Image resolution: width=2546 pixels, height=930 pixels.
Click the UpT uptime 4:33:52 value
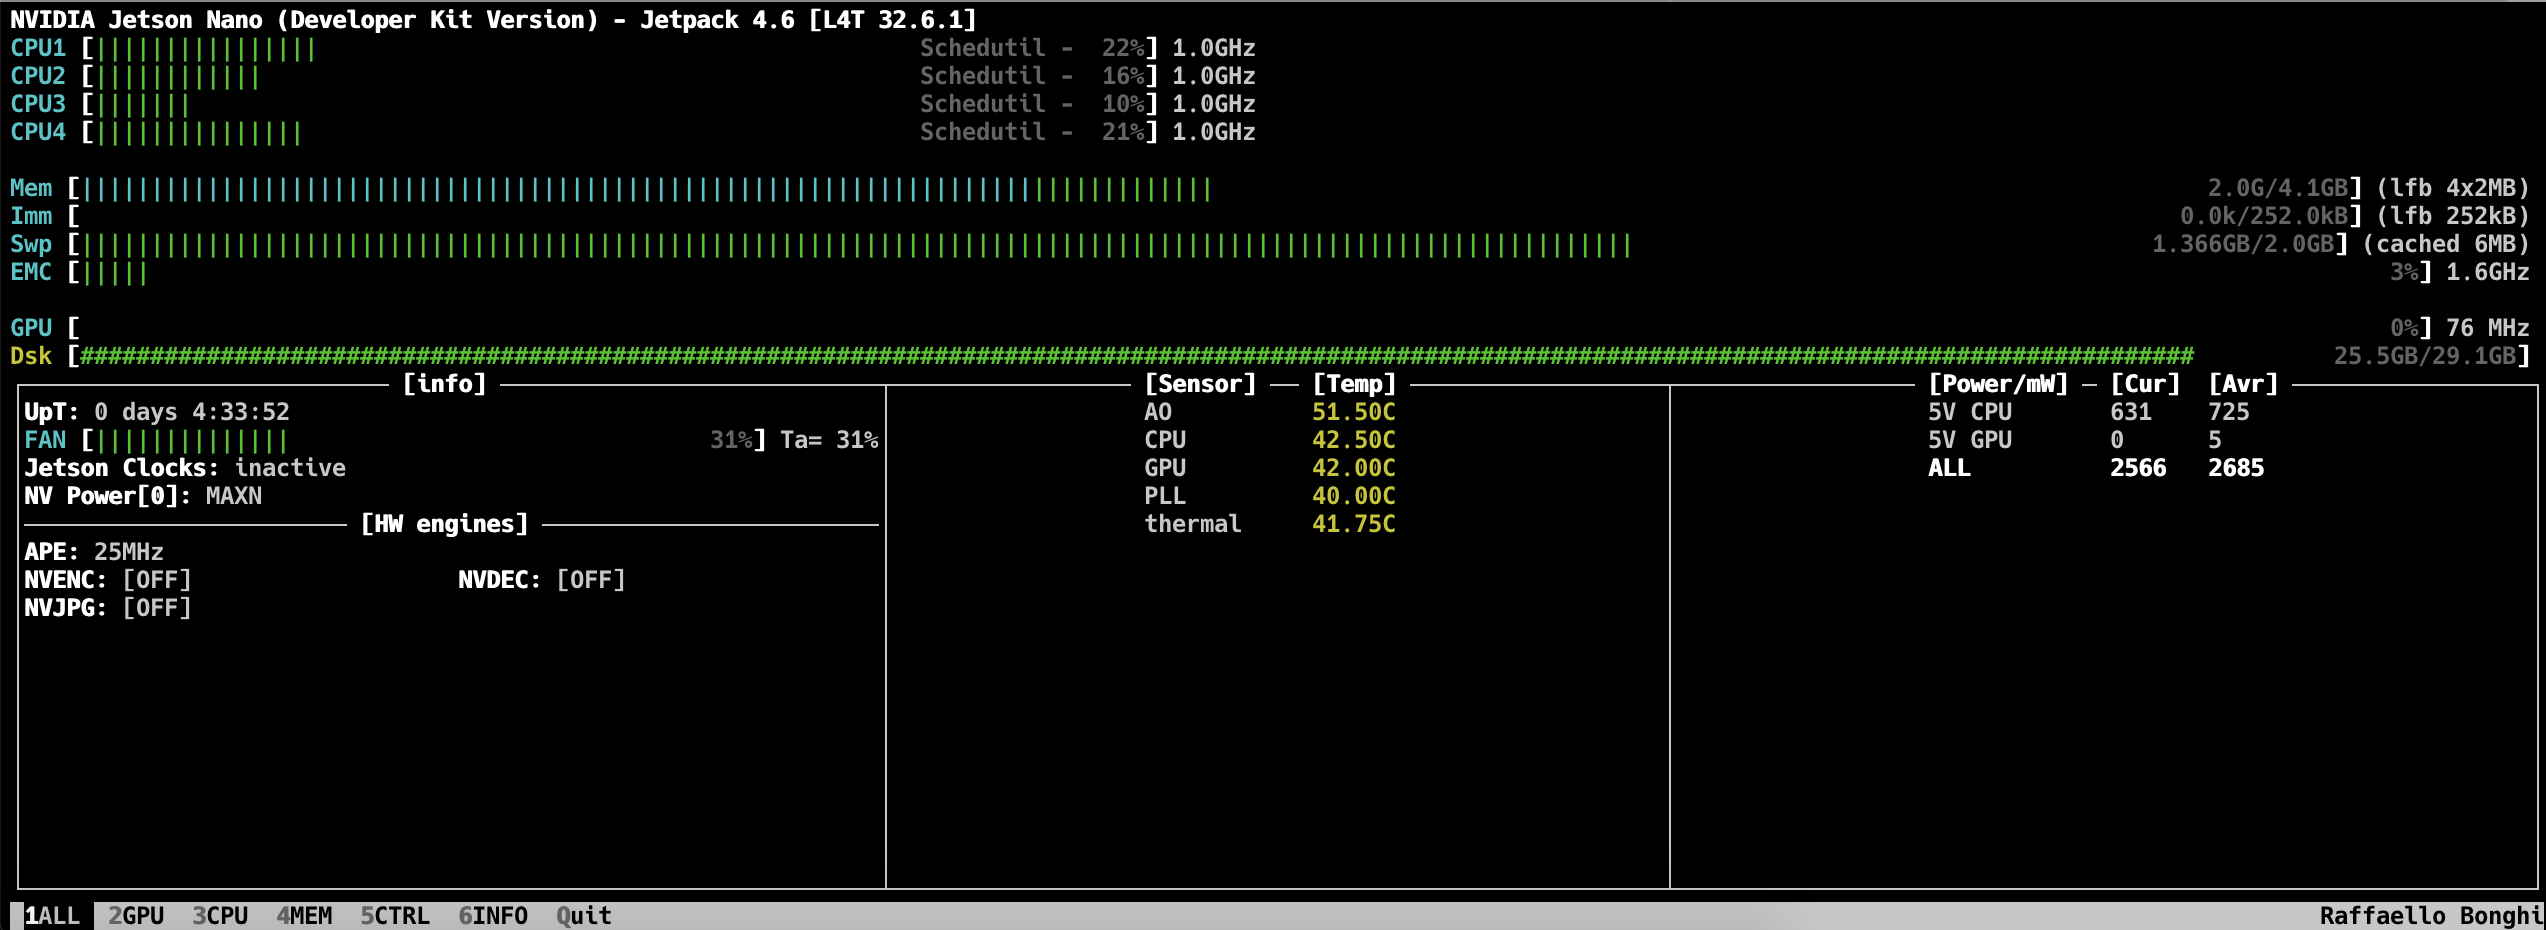tap(241, 412)
